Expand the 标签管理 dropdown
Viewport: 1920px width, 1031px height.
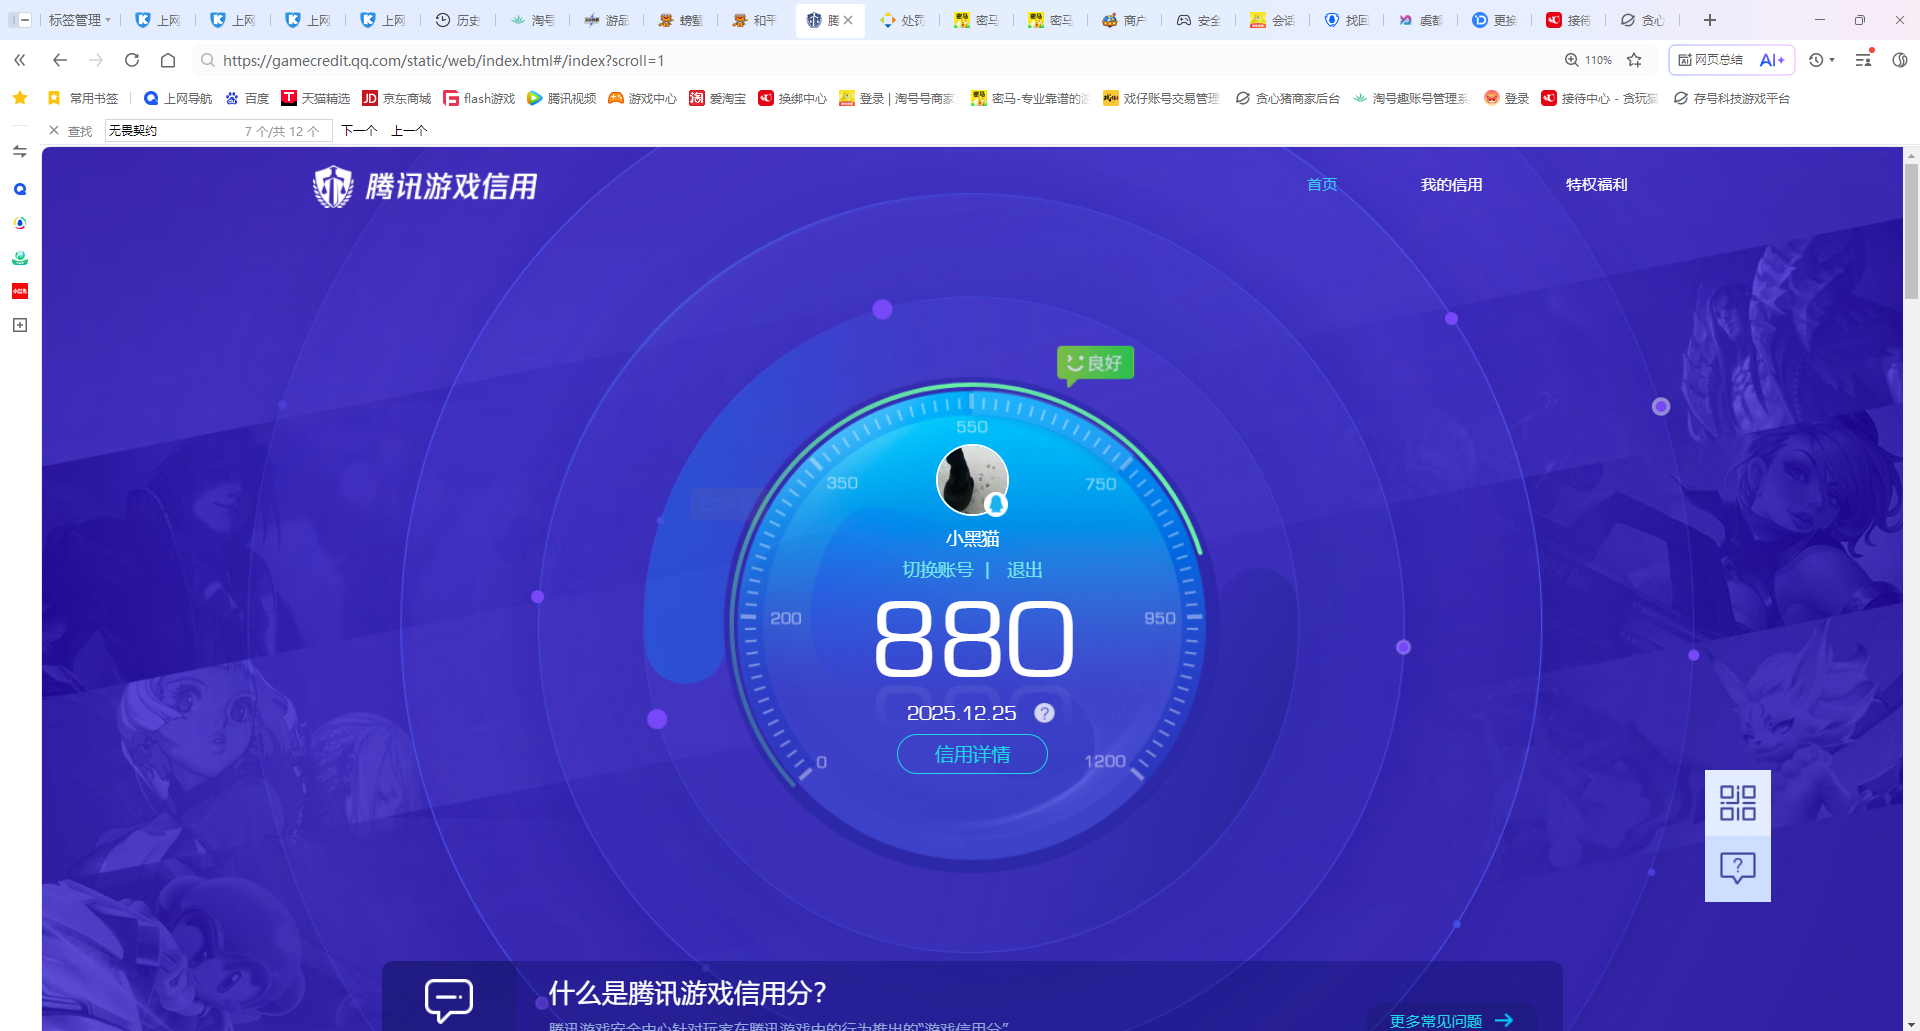[x=78, y=20]
